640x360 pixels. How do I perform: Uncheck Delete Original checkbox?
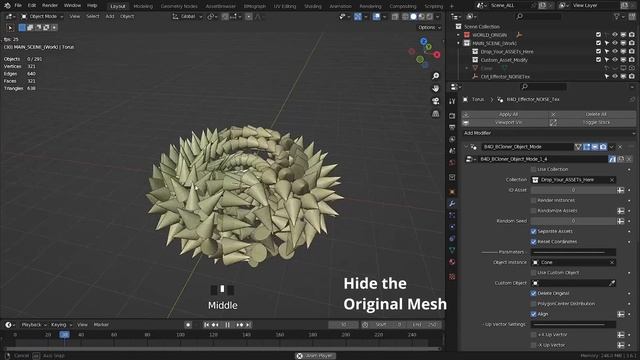point(533,293)
